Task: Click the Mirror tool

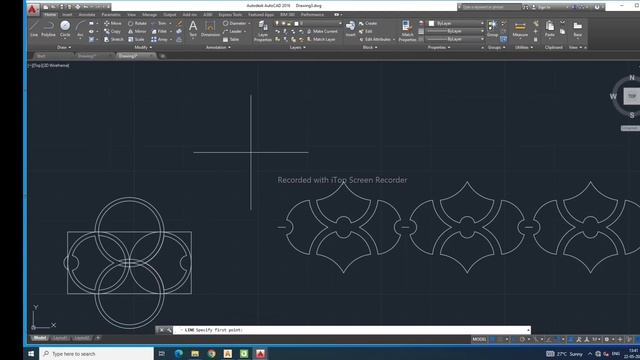Action: coord(137,31)
